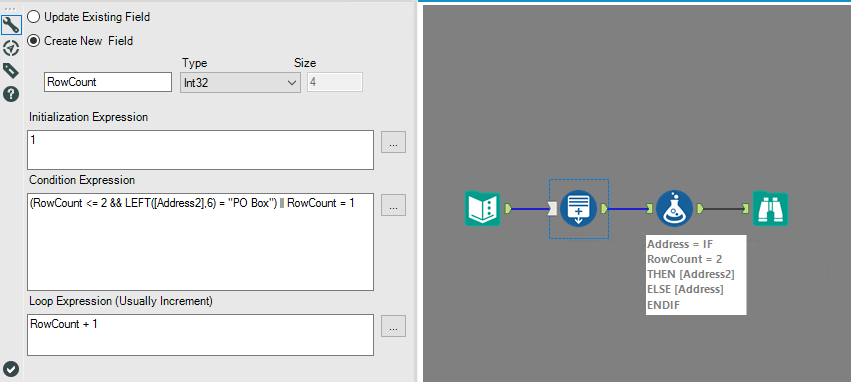Open editor button for Initialization Expression
This screenshot has height=382, width=851.
pyautogui.click(x=393, y=142)
